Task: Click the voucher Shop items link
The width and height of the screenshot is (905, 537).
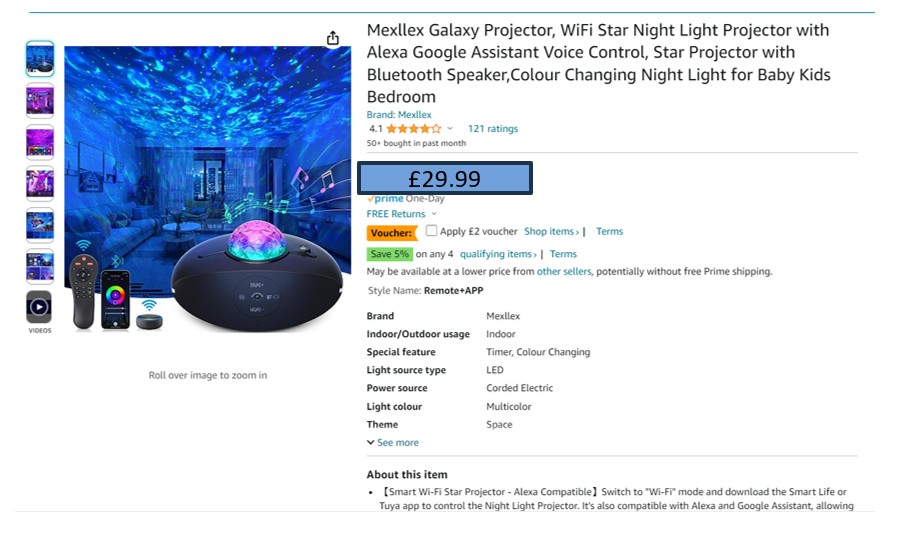Action: tap(551, 232)
